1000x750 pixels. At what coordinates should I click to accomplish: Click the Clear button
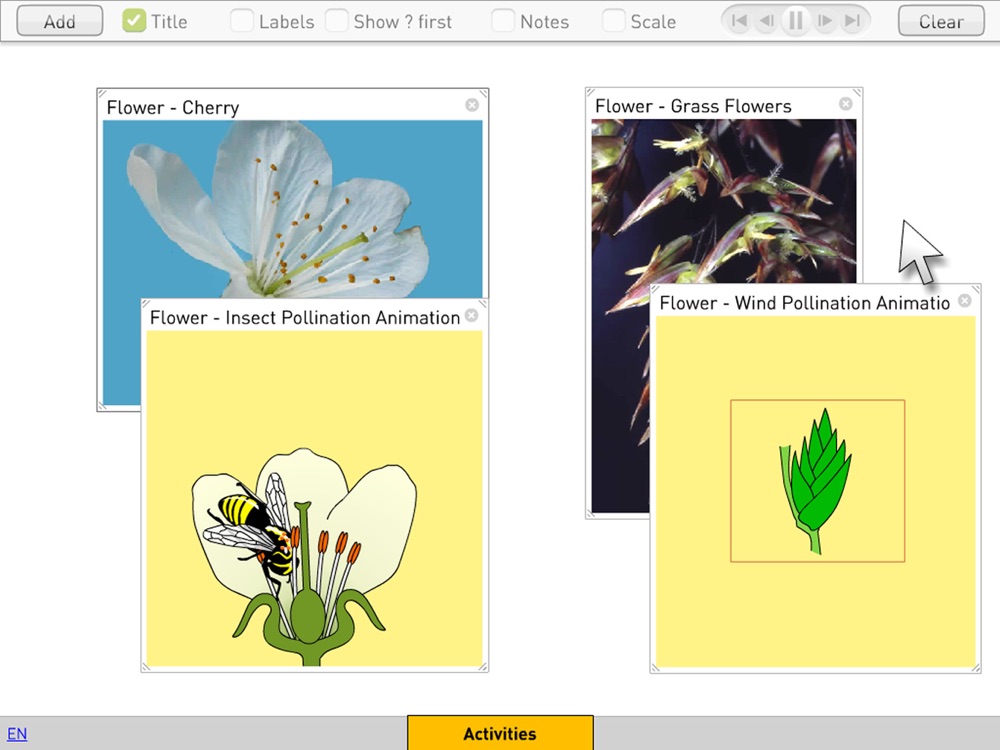click(941, 21)
